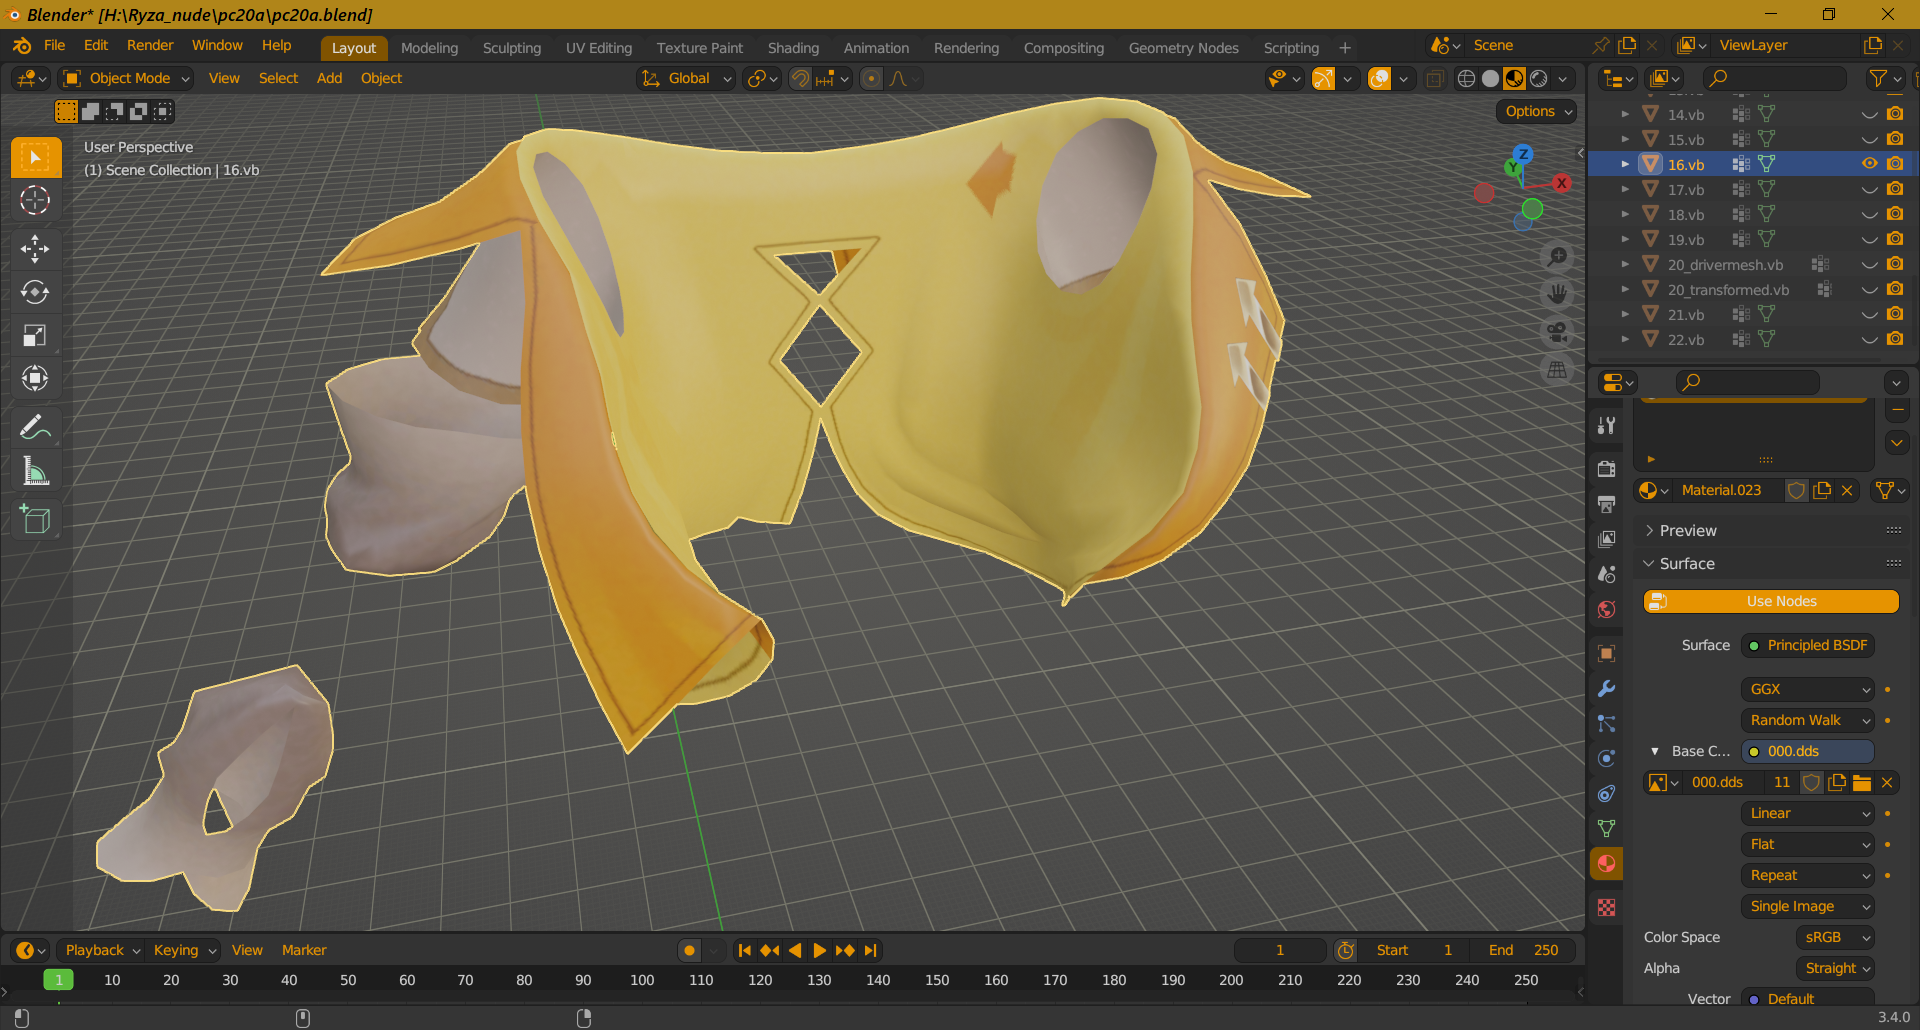Switch orthographic/perspective grid icon
Screen dimensions: 1920x1030
point(1557,370)
